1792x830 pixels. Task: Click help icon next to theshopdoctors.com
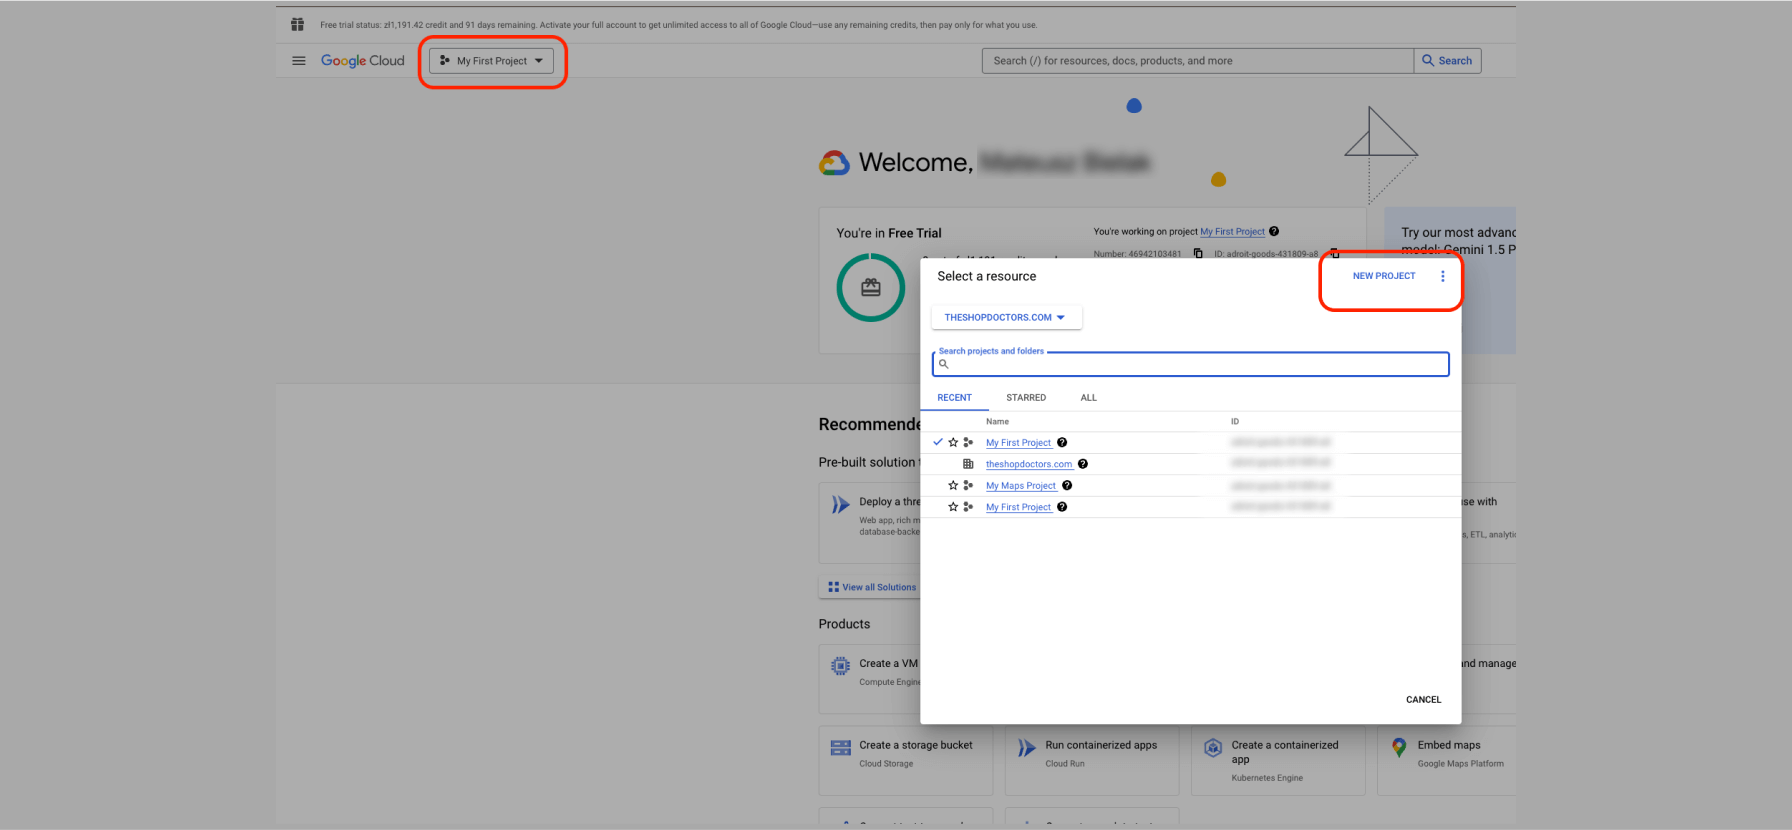1083,464
